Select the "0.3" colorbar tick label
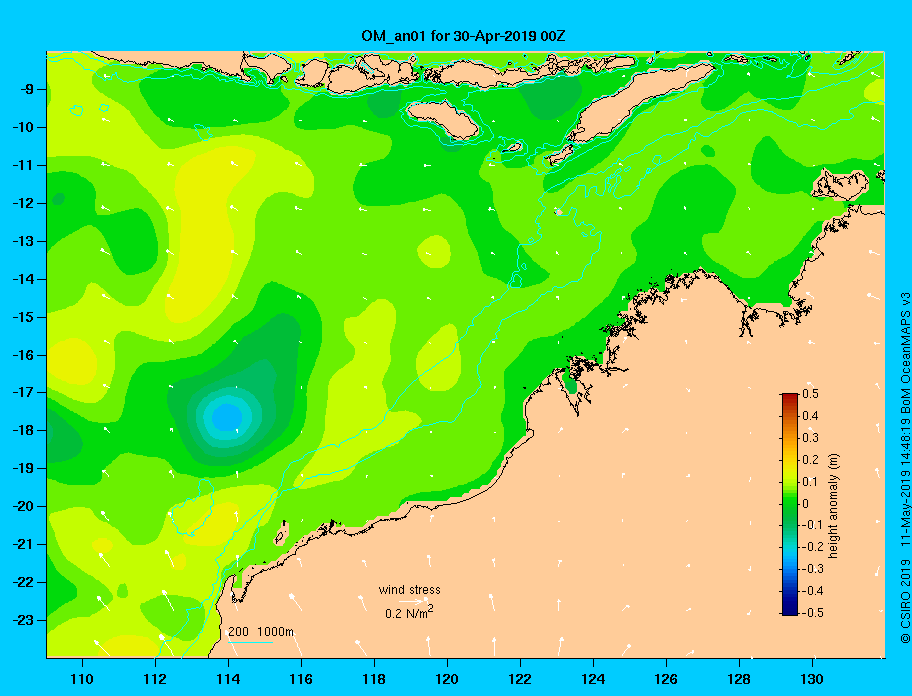 tap(810, 438)
